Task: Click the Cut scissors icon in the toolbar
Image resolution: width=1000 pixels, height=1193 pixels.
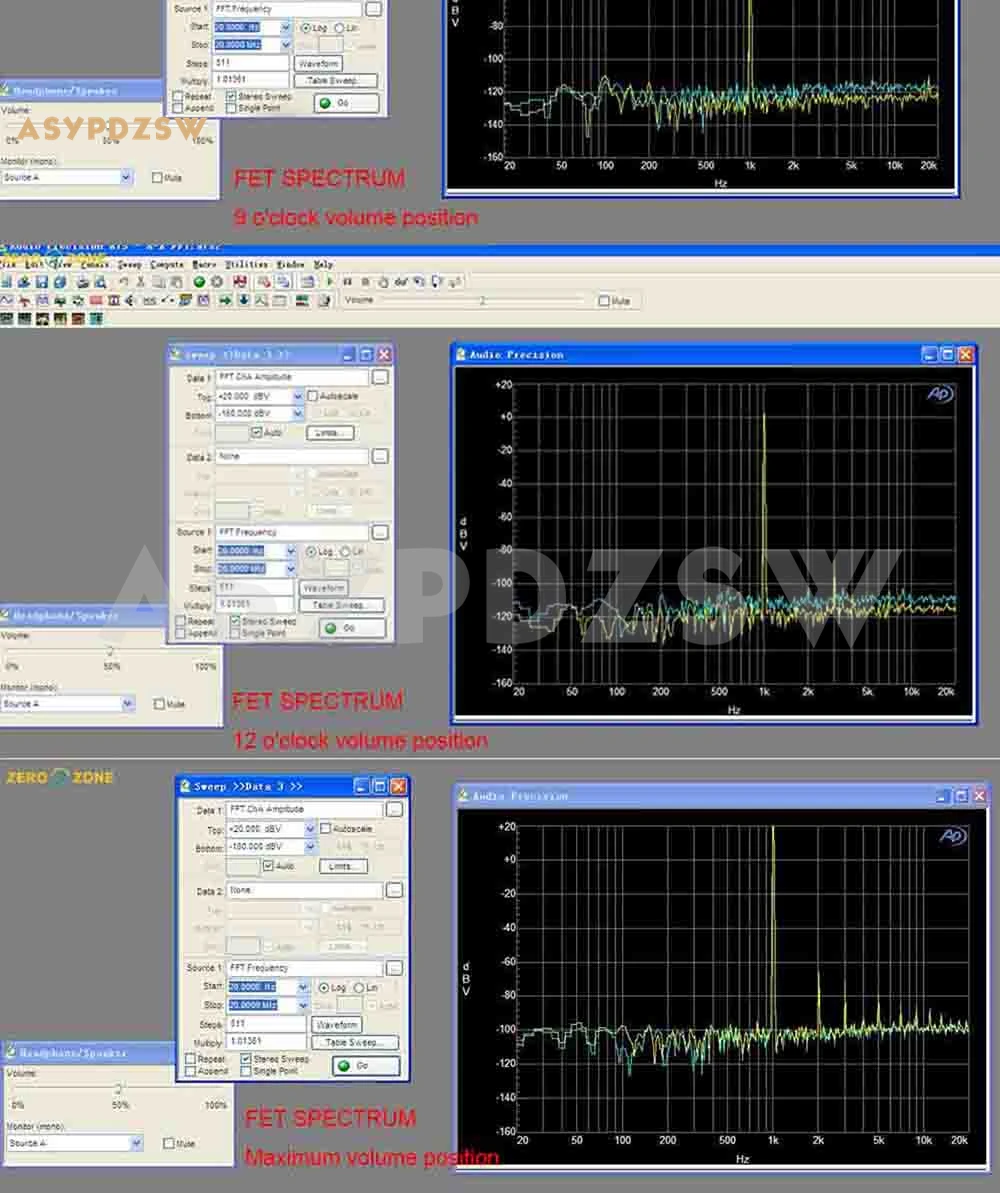Action: point(141,282)
